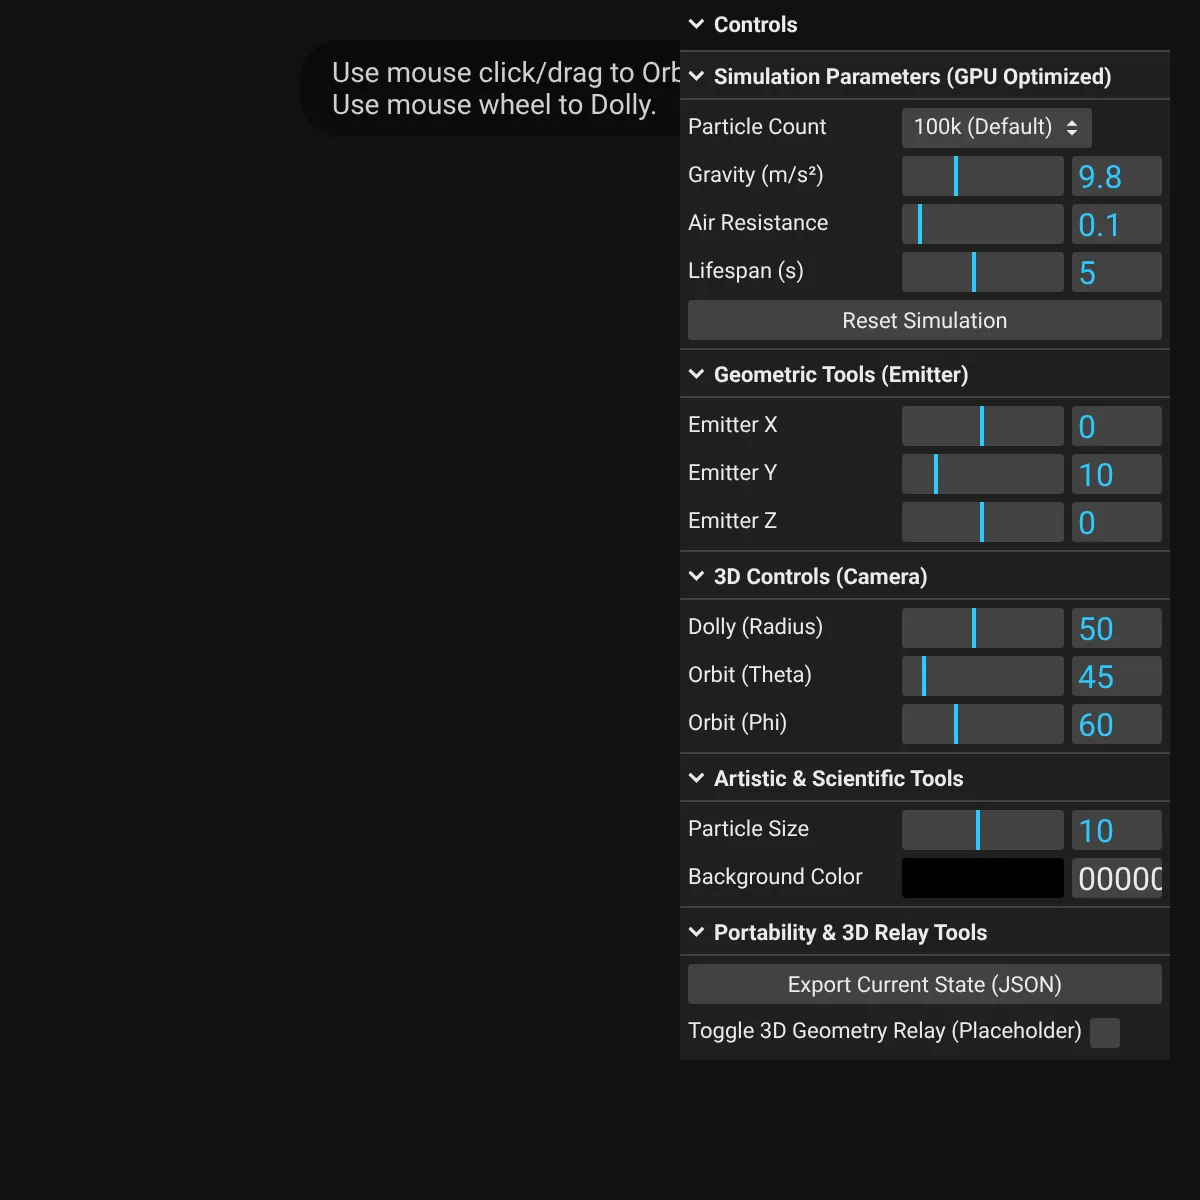Open the Background Color swatch

(x=982, y=879)
